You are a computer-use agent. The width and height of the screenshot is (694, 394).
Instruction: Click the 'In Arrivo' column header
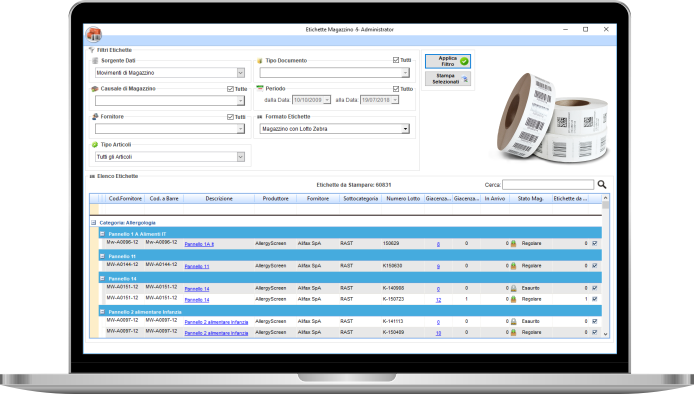pyautogui.click(x=494, y=199)
